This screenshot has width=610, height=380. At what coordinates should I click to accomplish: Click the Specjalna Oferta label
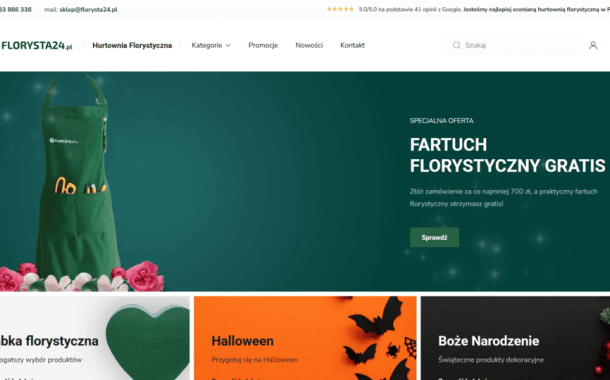442,121
